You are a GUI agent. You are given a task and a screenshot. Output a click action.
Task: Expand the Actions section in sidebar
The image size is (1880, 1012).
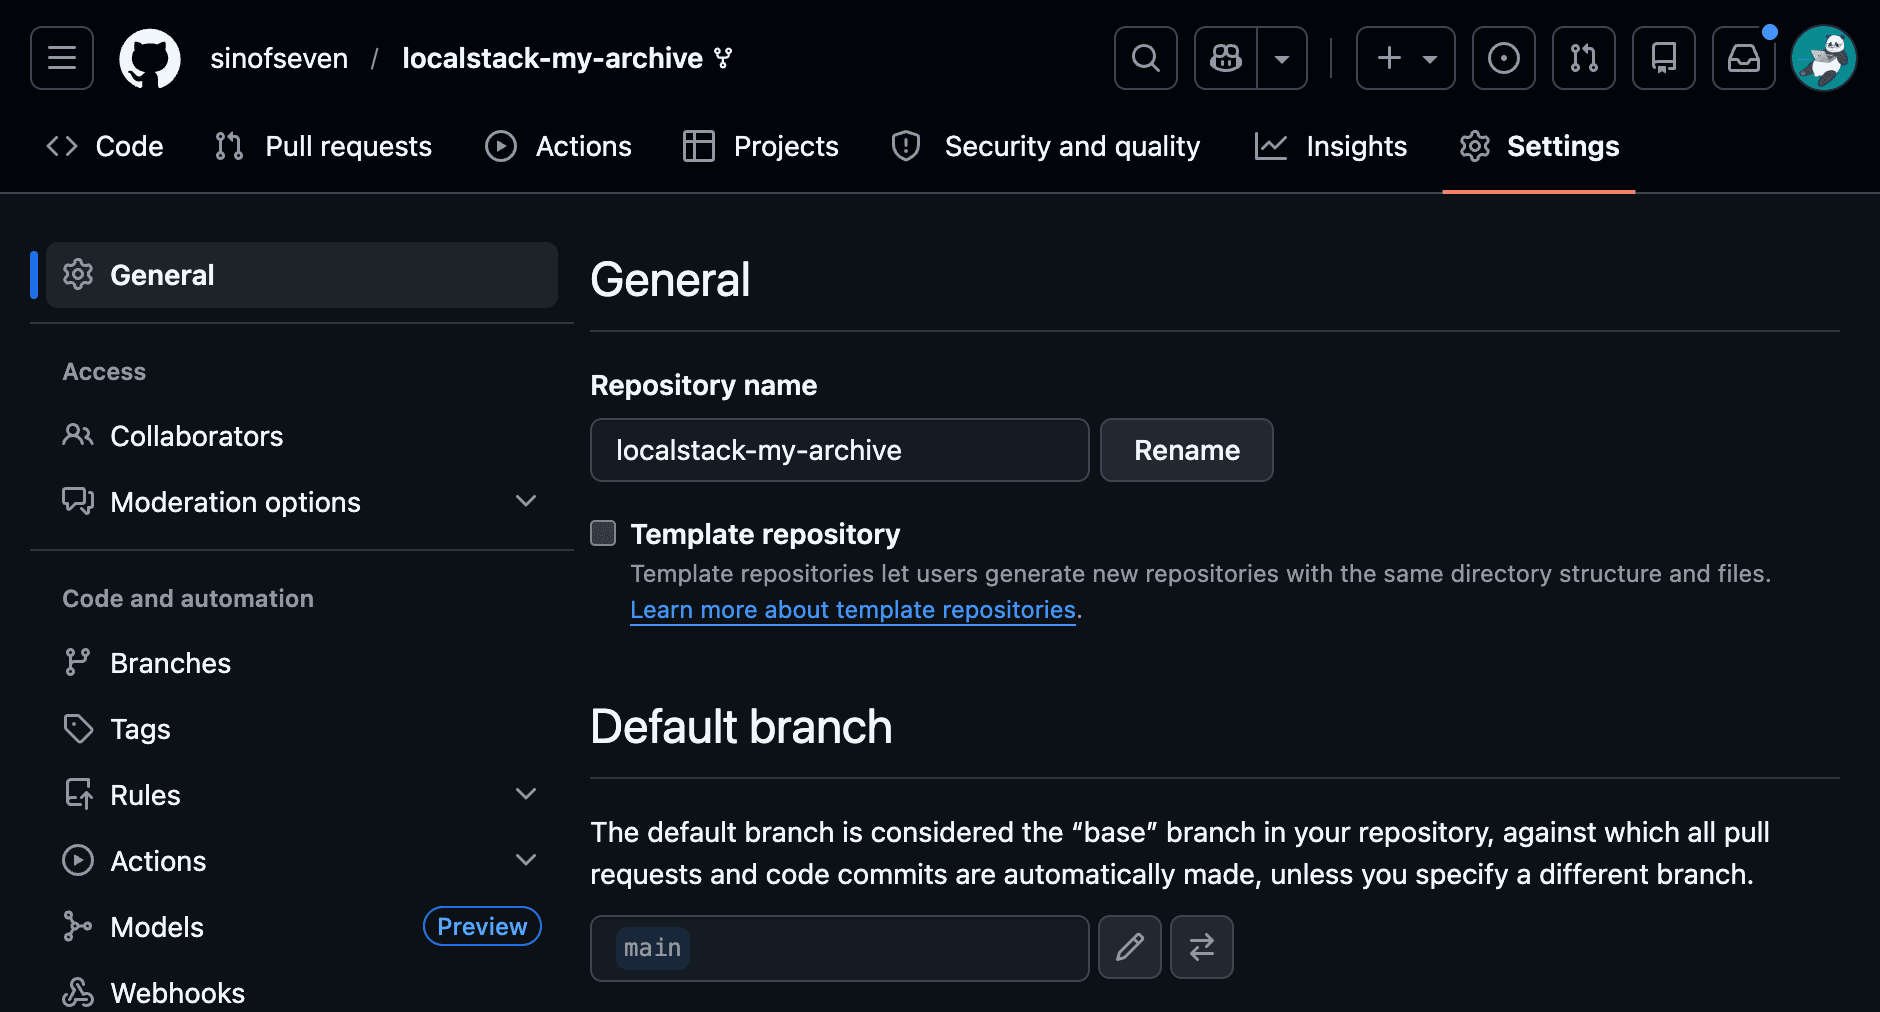525,860
